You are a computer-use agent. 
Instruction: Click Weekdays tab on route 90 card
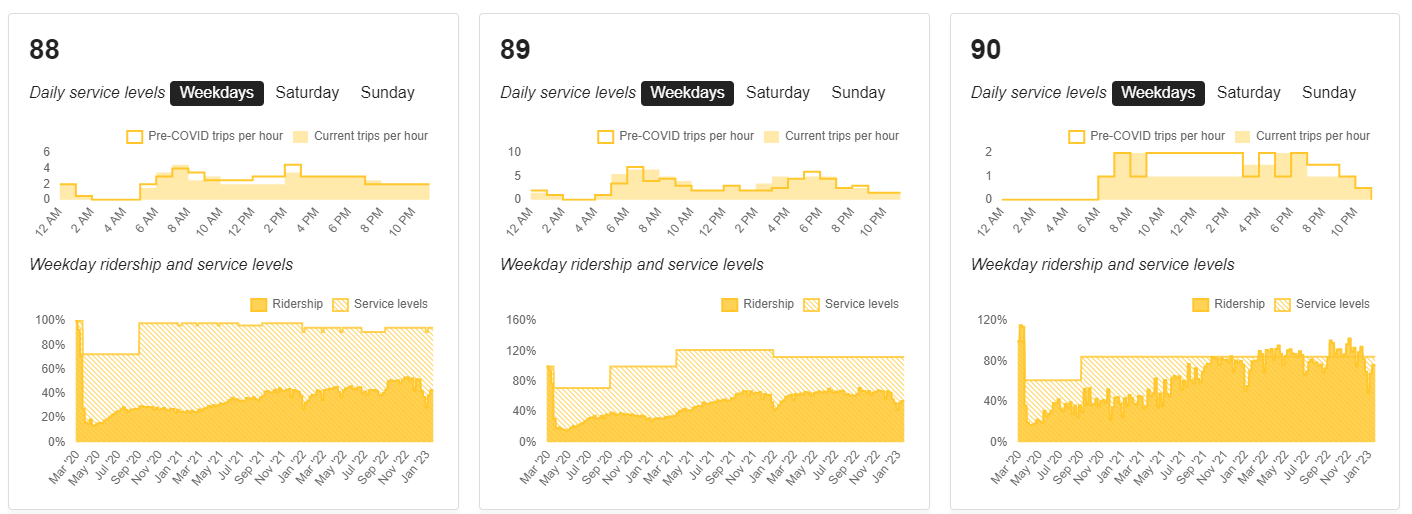click(x=1158, y=93)
